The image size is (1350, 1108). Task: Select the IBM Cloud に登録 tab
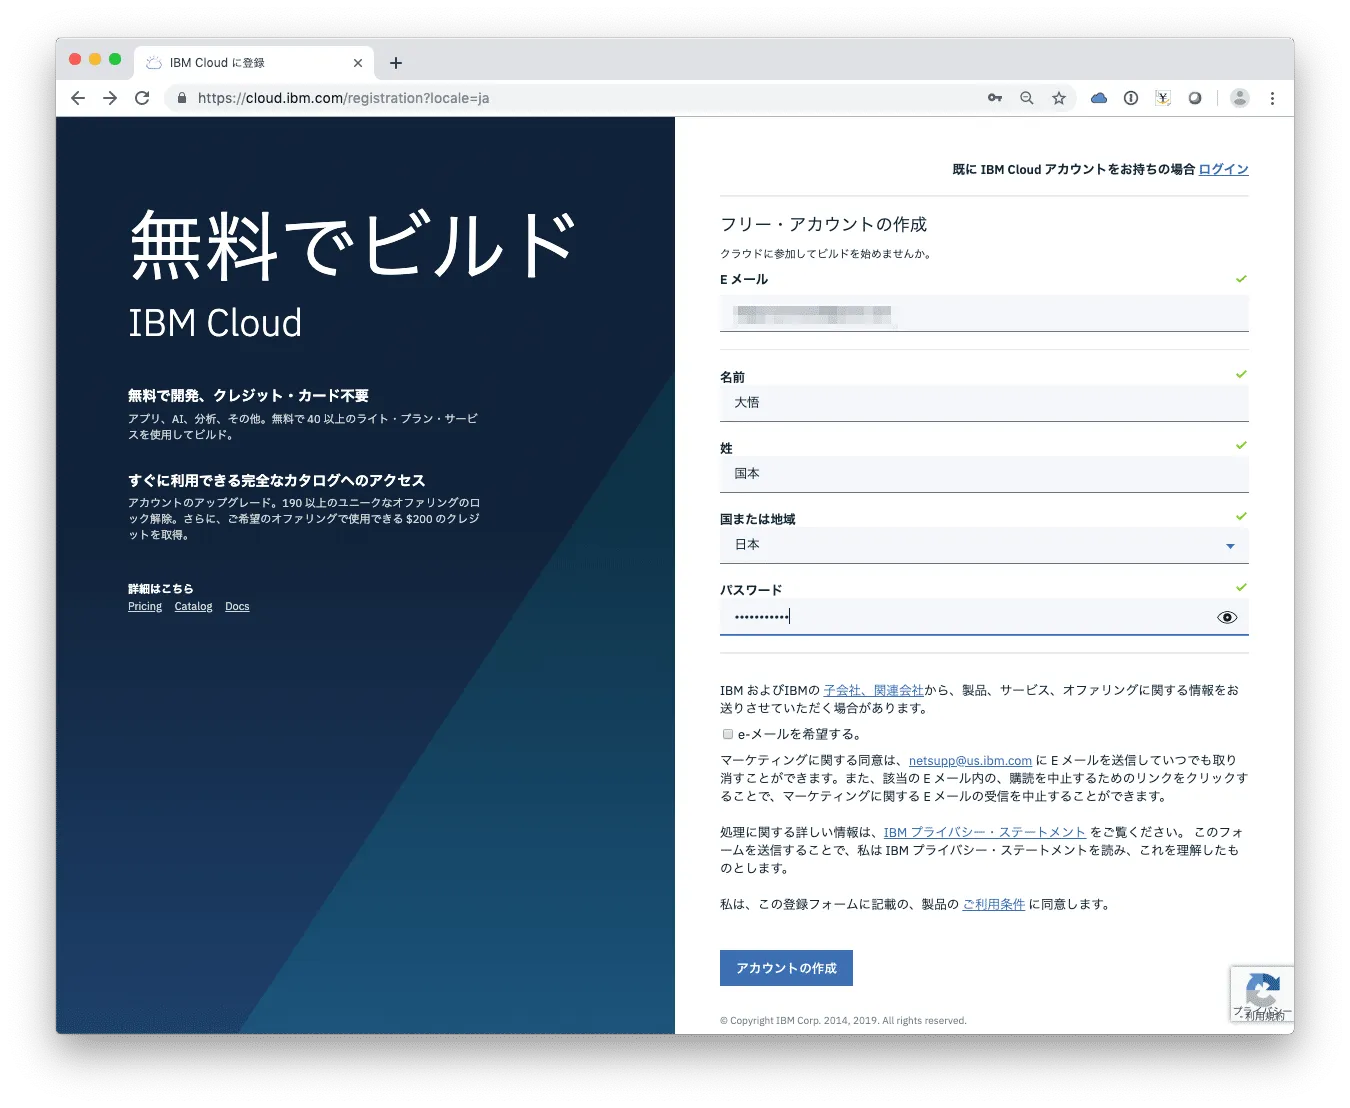(254, 62)
